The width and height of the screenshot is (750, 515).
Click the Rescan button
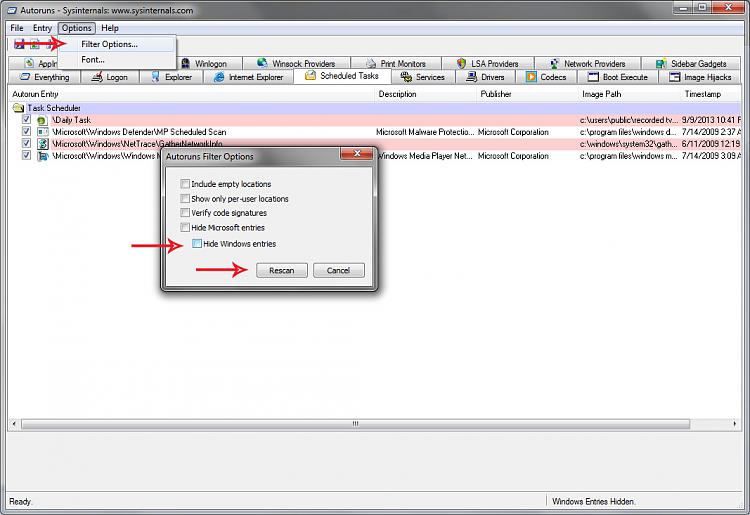click(x=282, y=271)
